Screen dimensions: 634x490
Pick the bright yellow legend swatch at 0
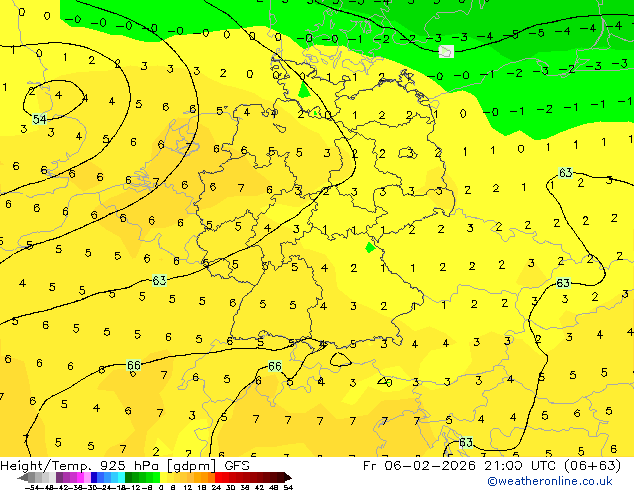click(x=164, y=478)
